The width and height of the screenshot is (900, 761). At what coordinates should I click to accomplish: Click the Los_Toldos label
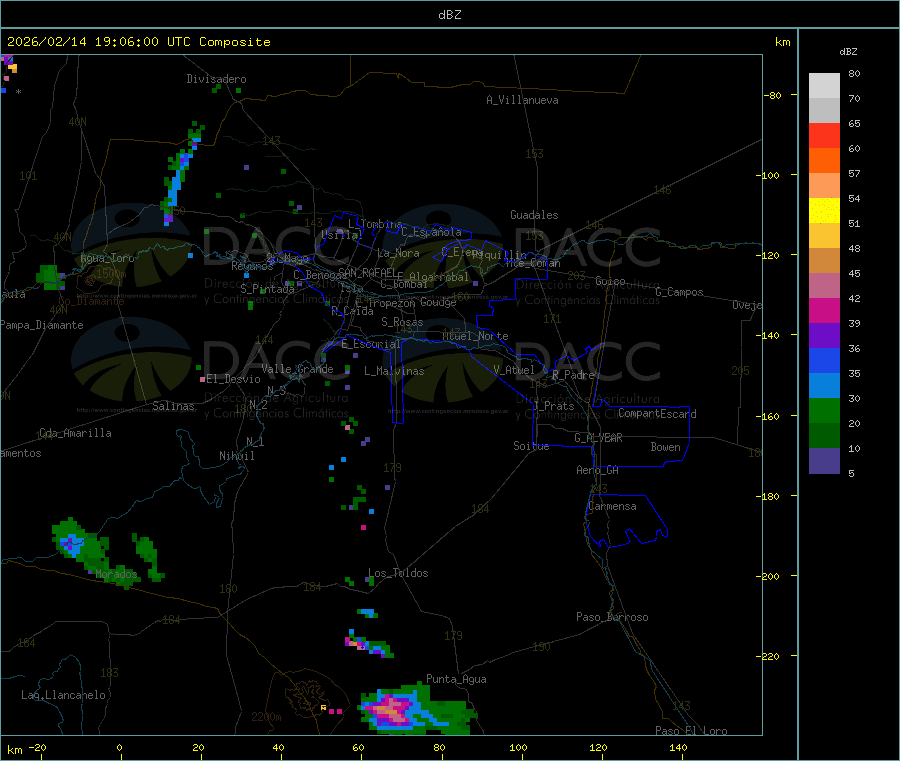(398, 573)
